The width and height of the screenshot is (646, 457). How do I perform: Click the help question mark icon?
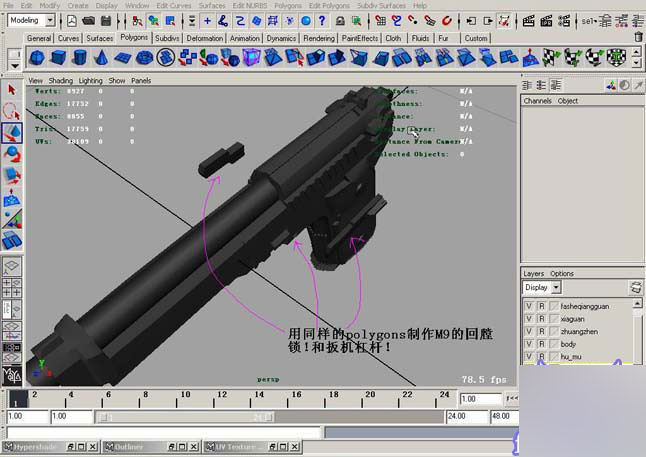tap(322, 21)
